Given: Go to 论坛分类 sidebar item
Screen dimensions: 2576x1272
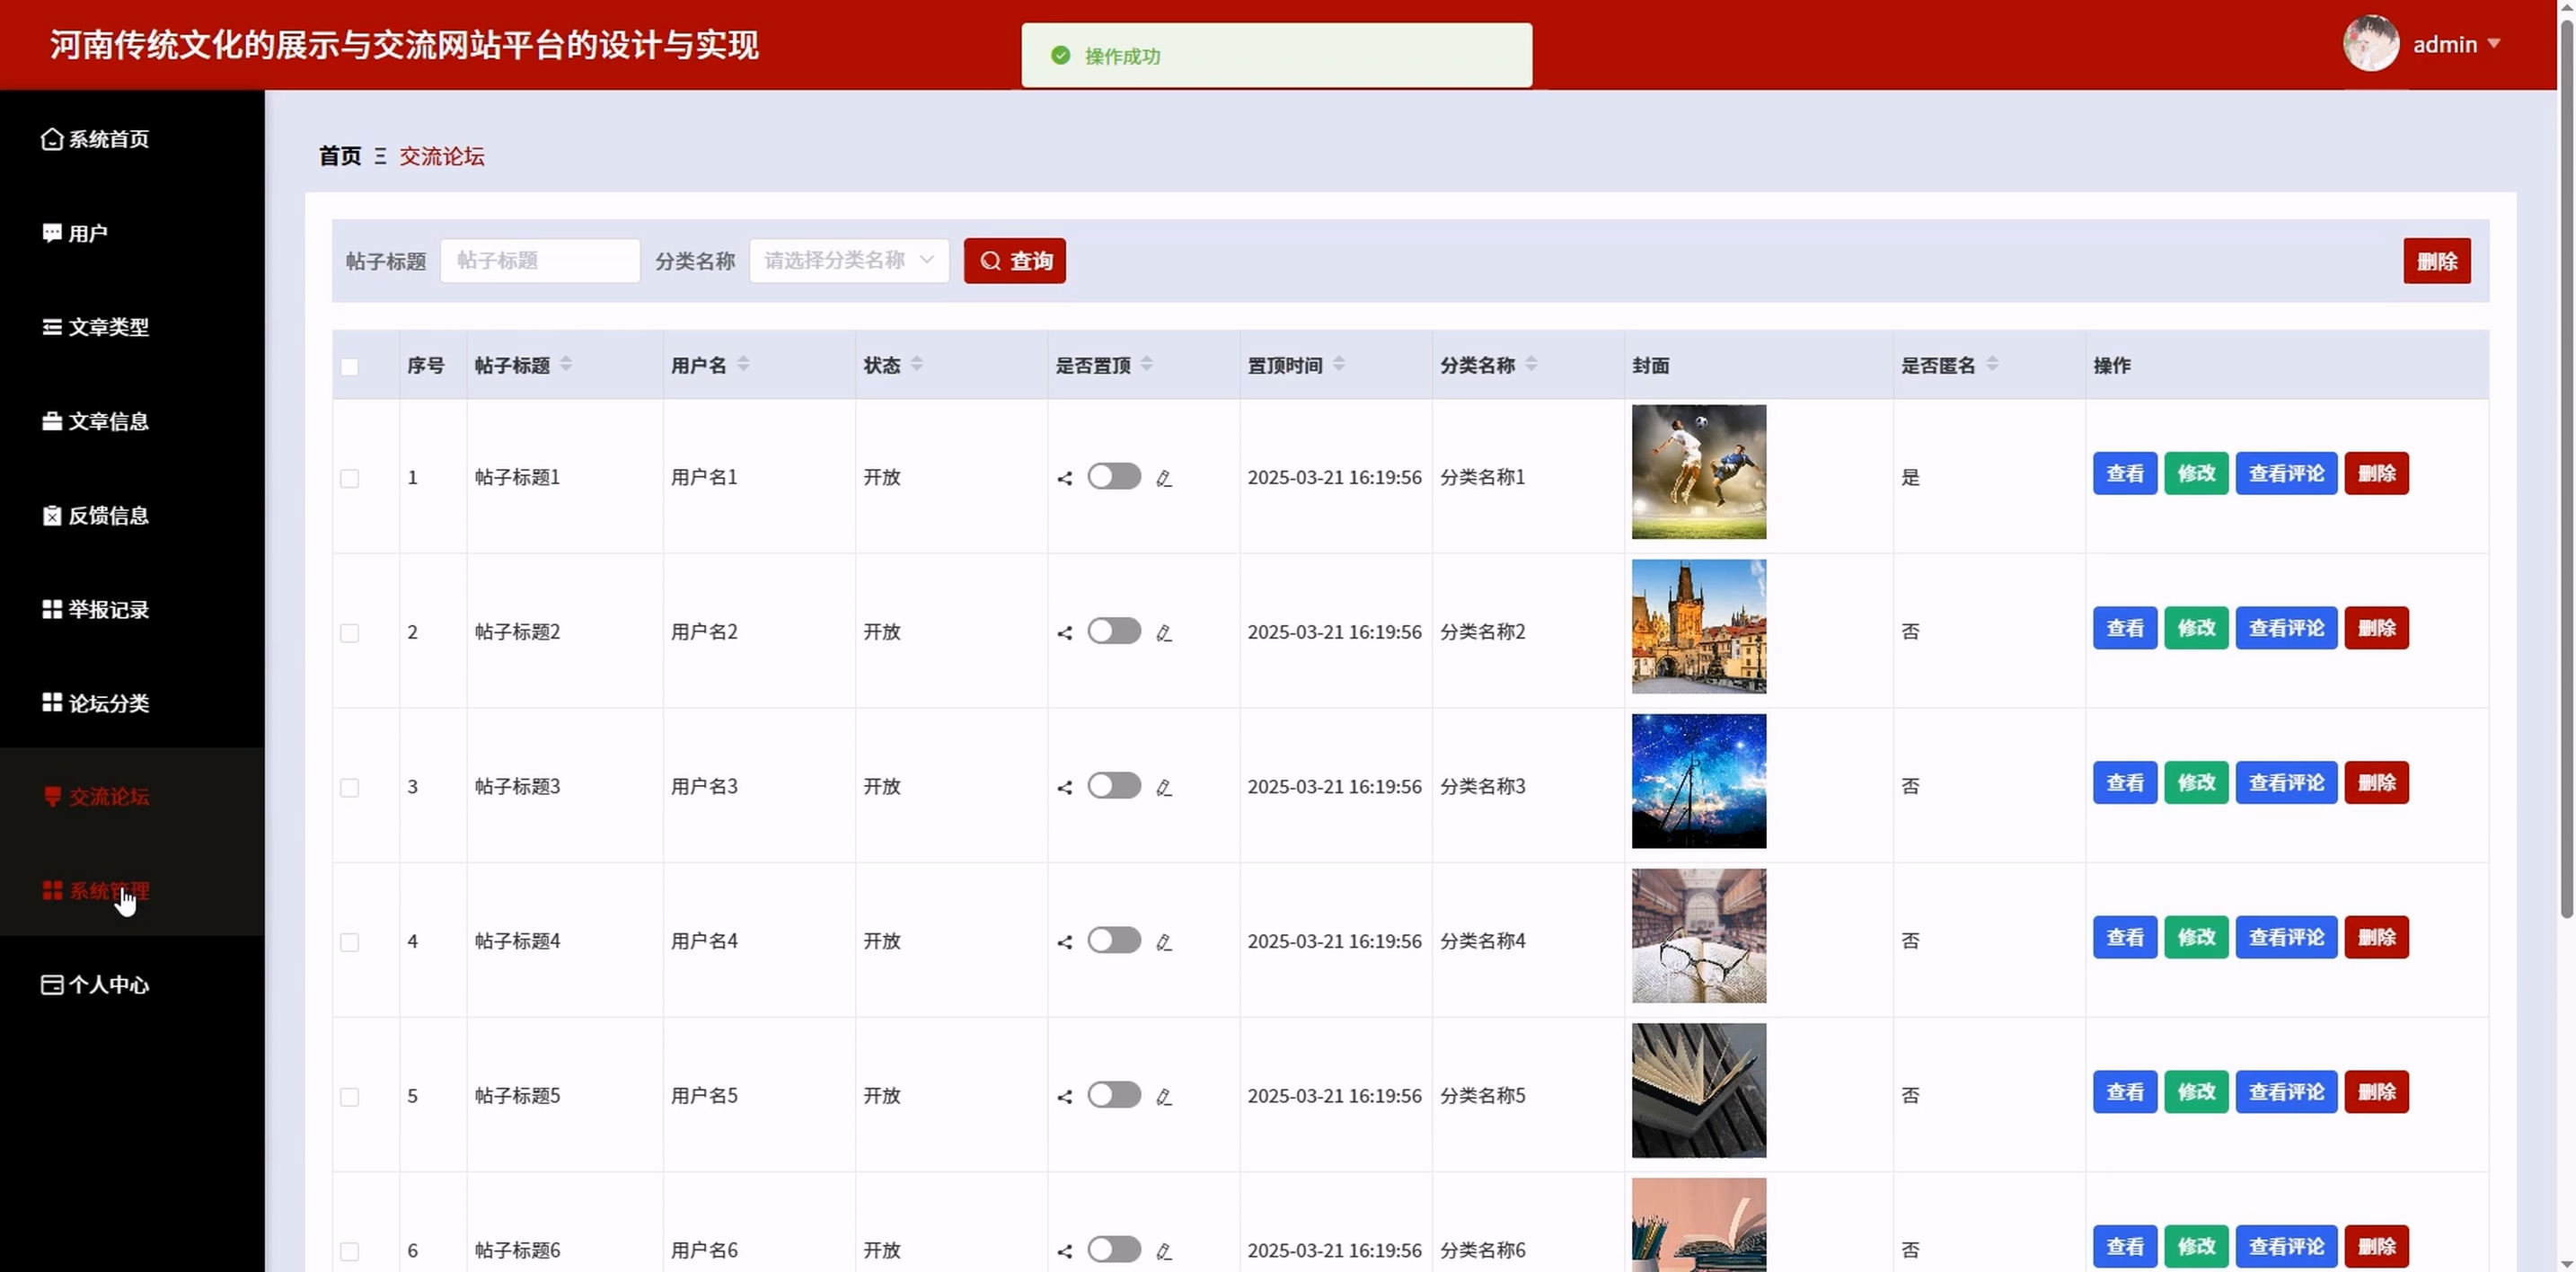Looking at the screenshot, I should tap(108, 704).
